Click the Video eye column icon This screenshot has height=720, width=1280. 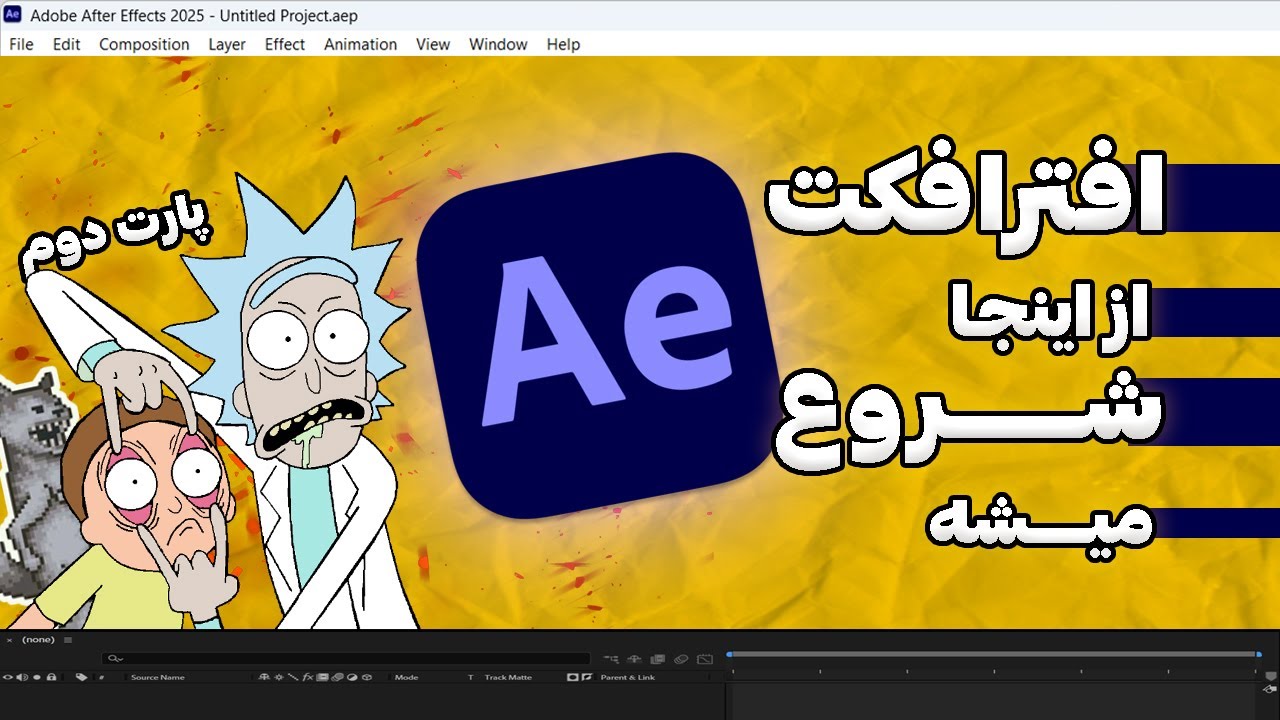pyautogui.click(x=8, y=677)
